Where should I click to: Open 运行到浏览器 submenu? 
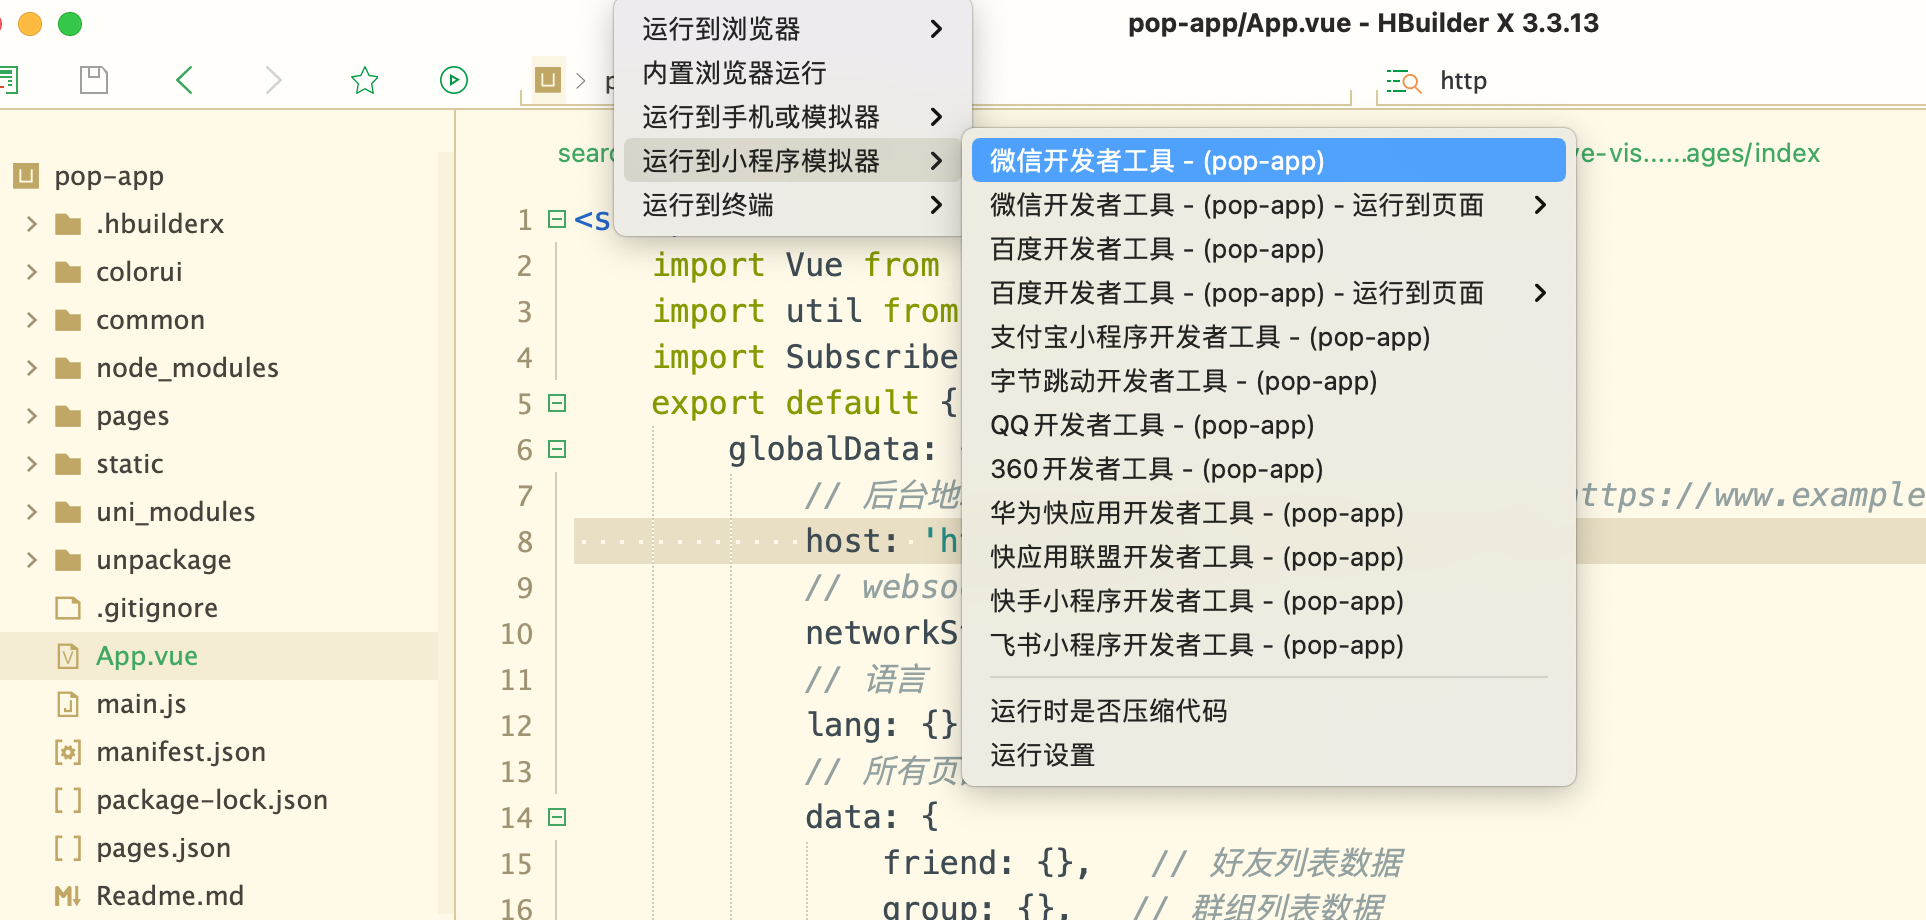pyautogui.click(x=792, y=29)
